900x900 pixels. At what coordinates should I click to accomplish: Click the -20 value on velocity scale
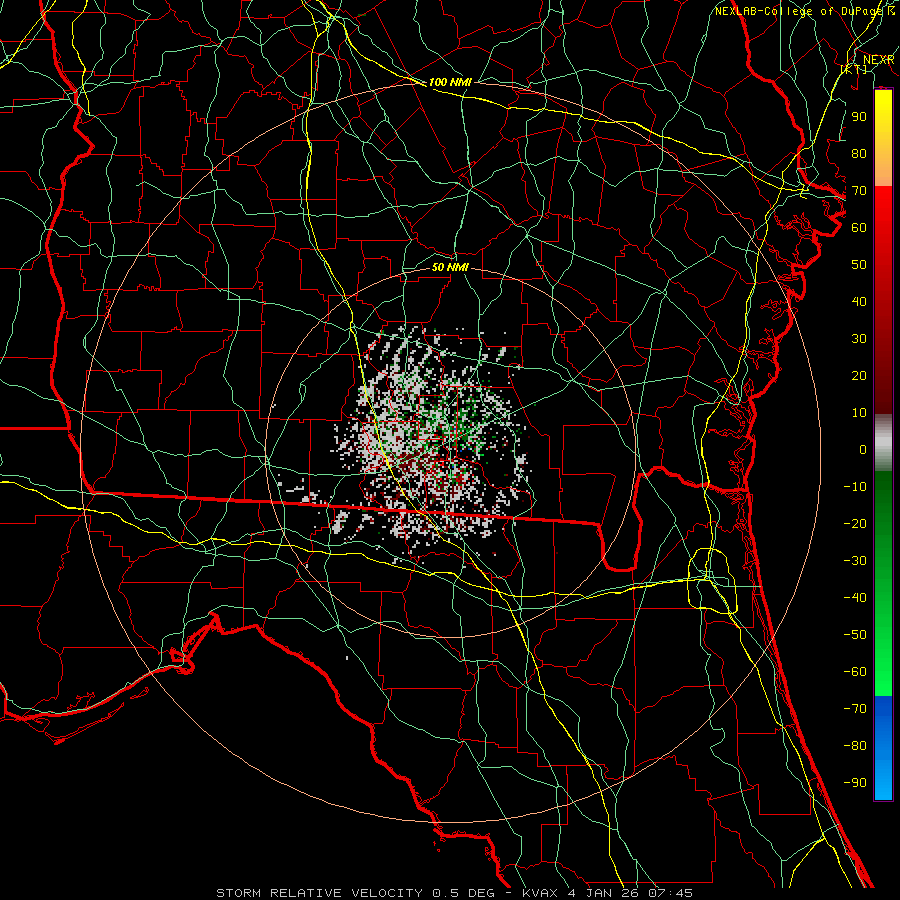pyautogui.click(x=855, y=524)
